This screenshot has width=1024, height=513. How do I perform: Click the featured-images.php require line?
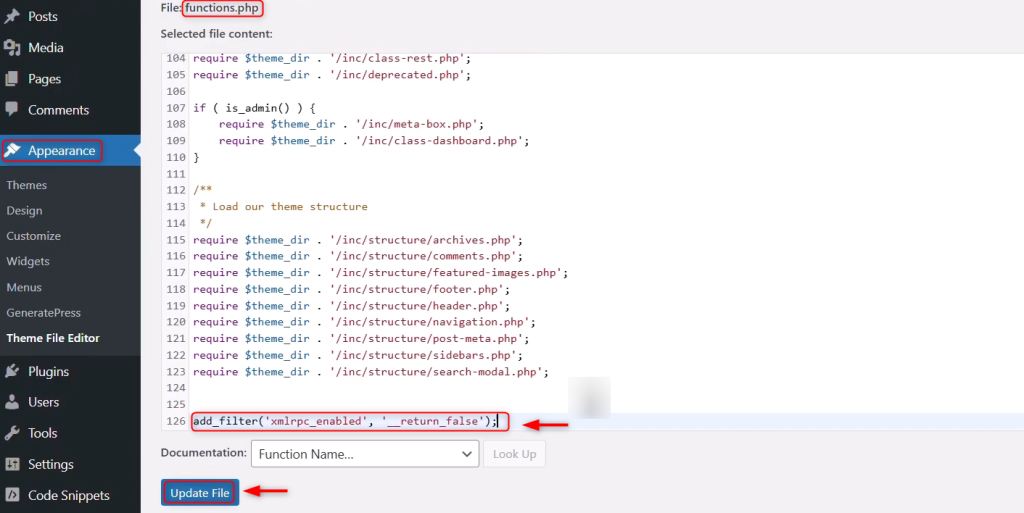coord(380,273)
